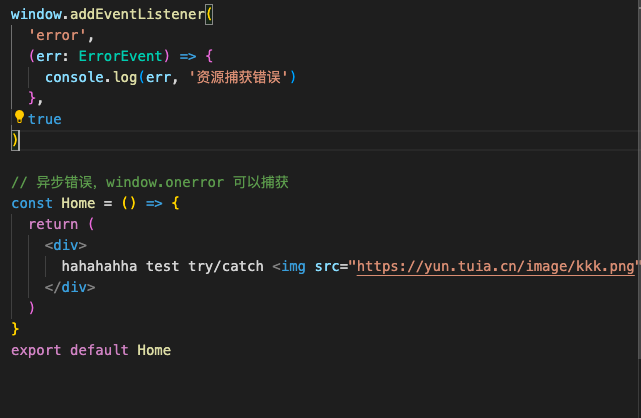Click the src attribute on the img
The height and width of the screenshot is (418, 641).
[x=327, y=266]
